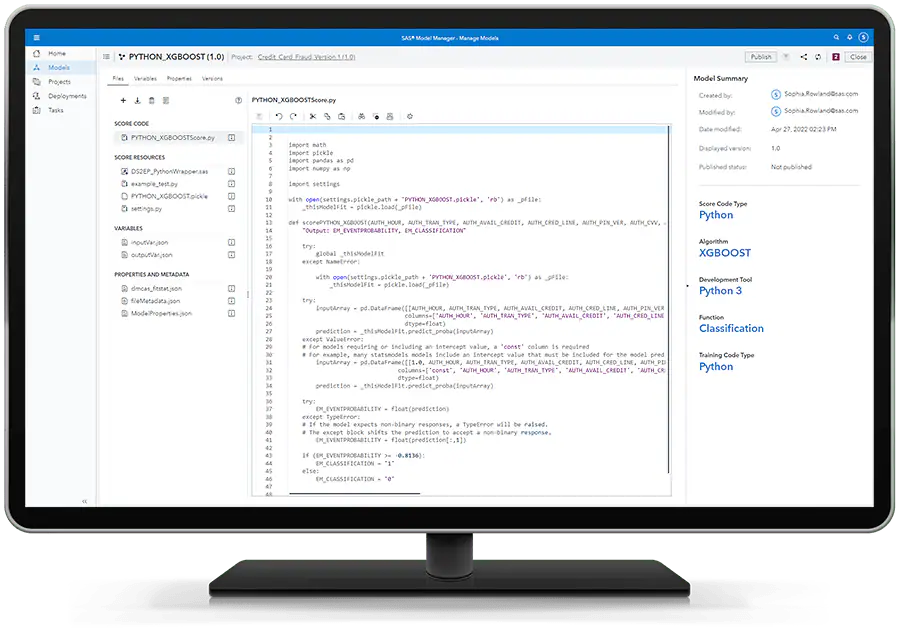Add a new file with plus icon
900x629 pixels.
(123, 100)
